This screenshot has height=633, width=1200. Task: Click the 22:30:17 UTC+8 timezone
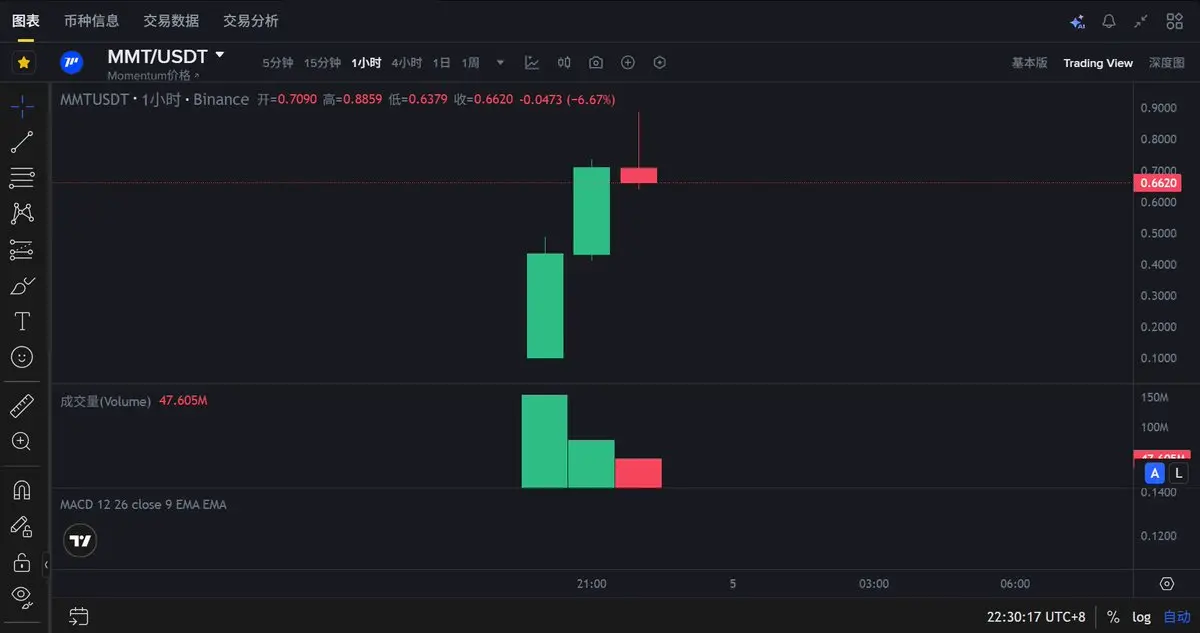coord(1036,617)
